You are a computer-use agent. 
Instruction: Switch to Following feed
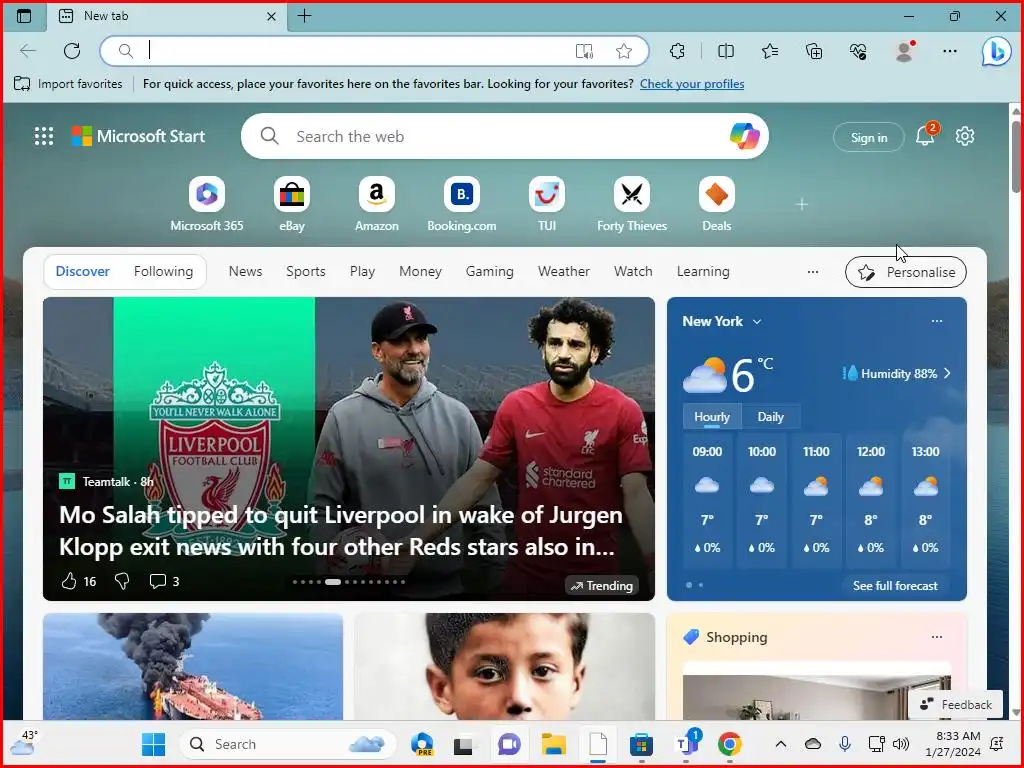tap(163, 271)
